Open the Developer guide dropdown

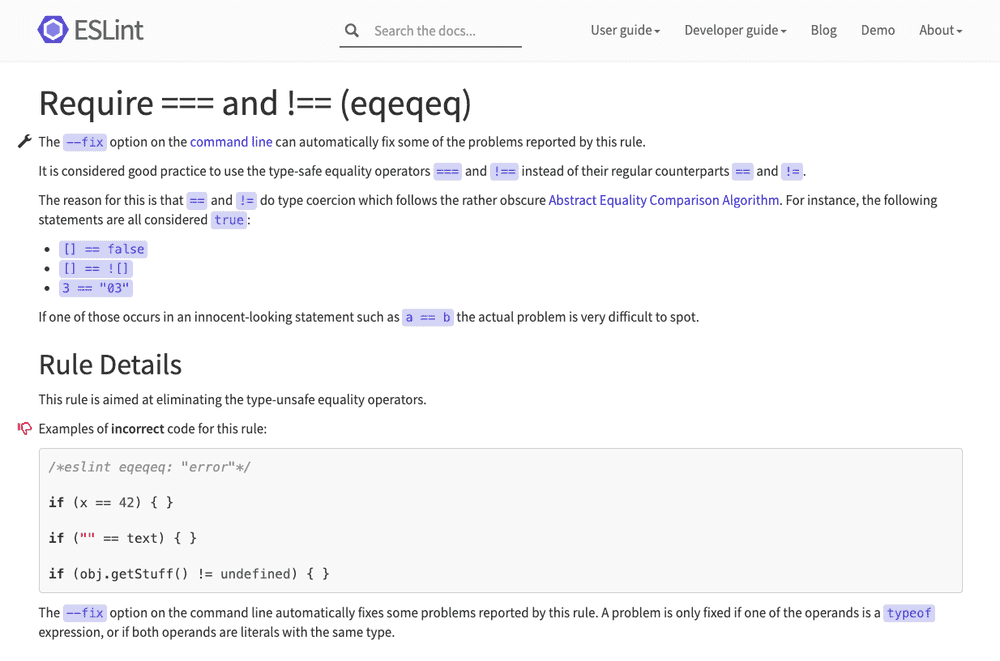click(735, 30)
